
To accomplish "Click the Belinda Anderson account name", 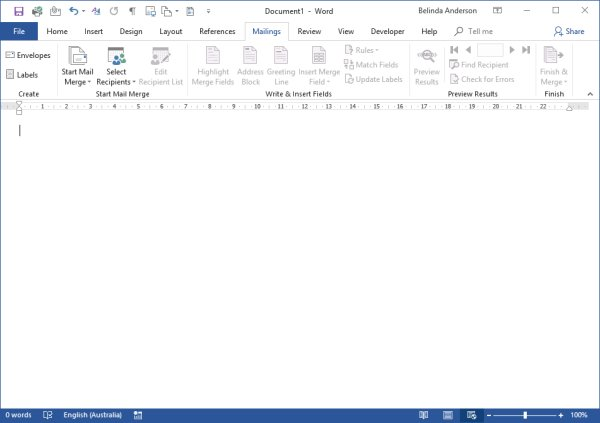I will (447, 11).
